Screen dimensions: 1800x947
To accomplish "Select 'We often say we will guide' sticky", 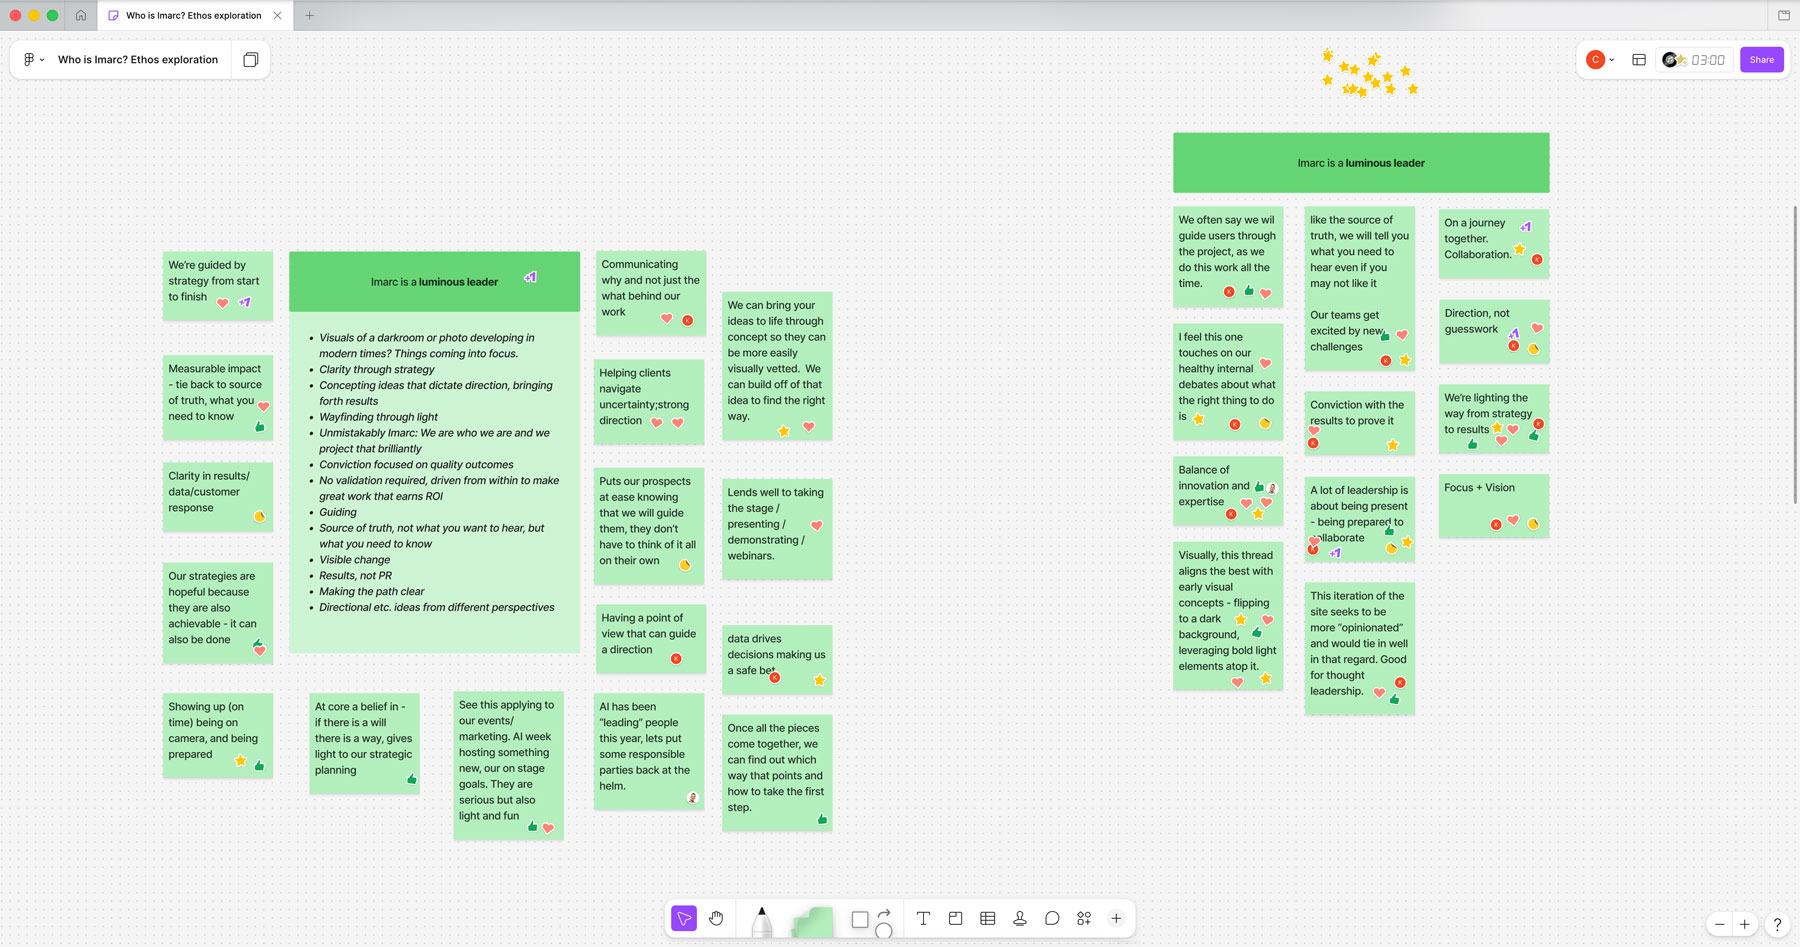I will pos(1228,256).
